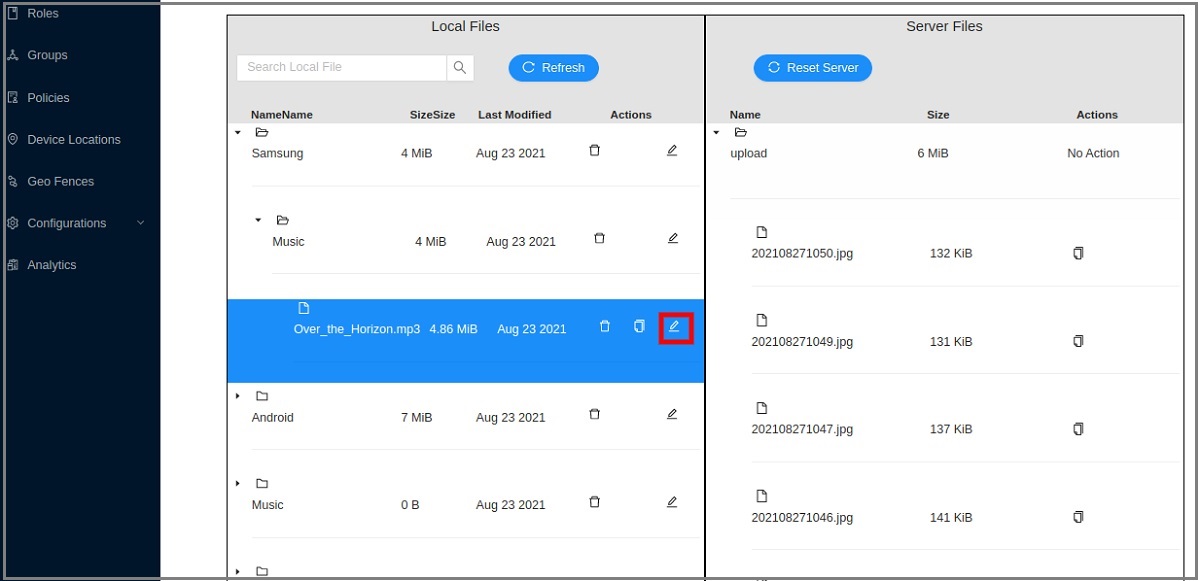1200x581 pixels.
Task: Expand the Android folder arrow
Action: (238, 396)
